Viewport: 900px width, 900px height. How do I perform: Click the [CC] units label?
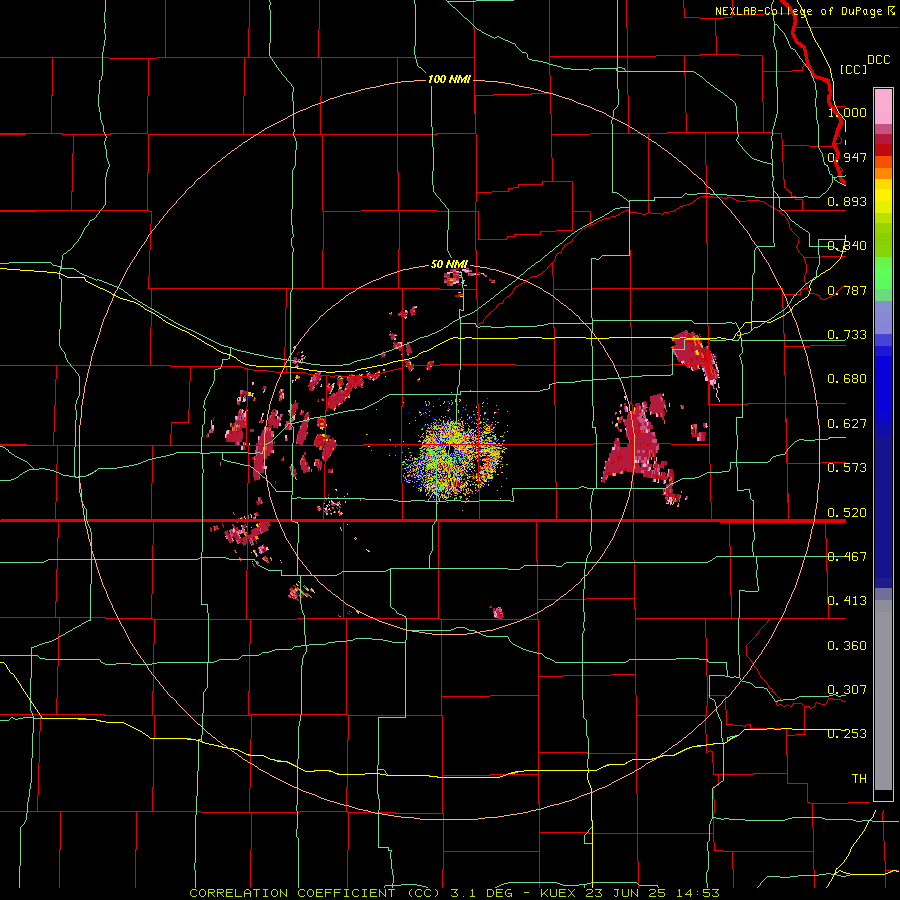(x=853, y=69)
